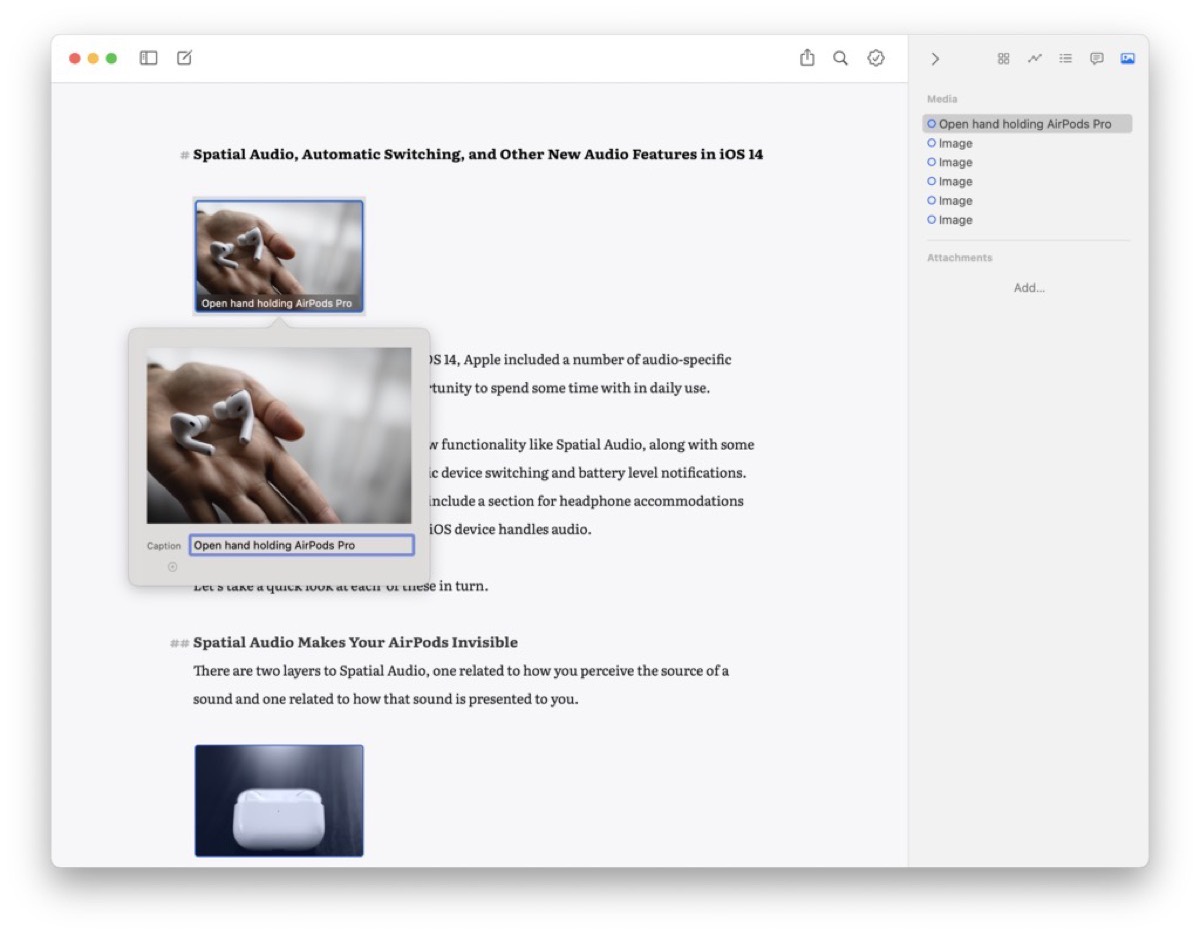Toggle the library sidebar icon
Screen dimensions: 1200x935
(x=148, y=58)
